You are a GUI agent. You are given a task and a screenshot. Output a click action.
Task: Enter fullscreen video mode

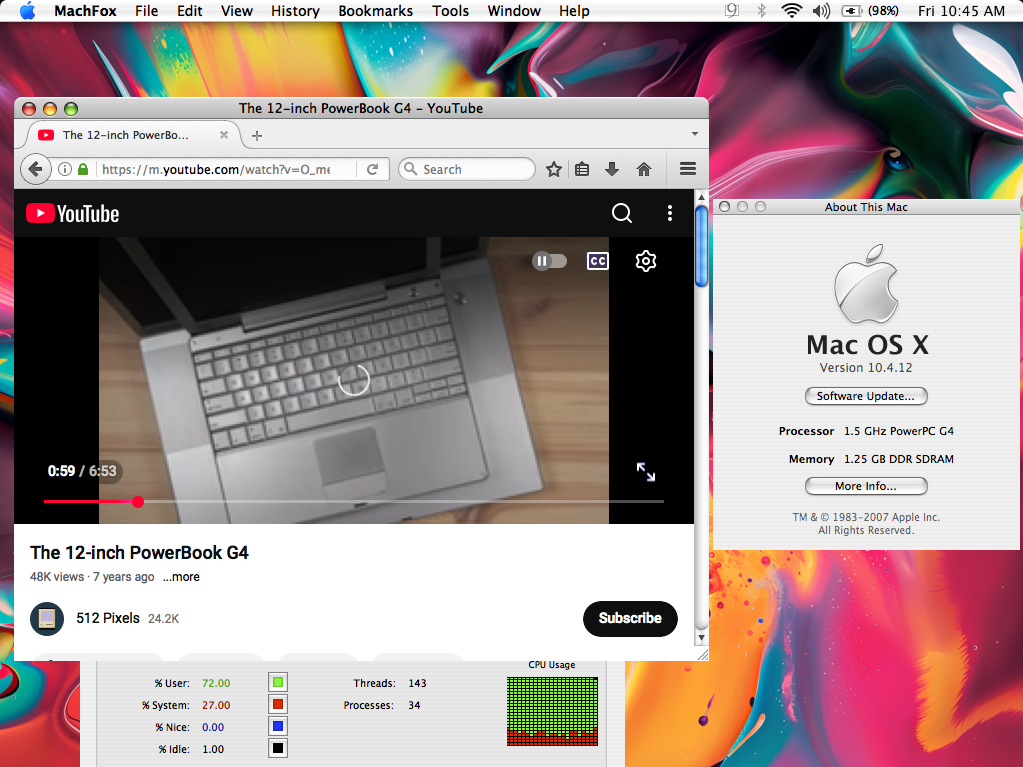646,472
